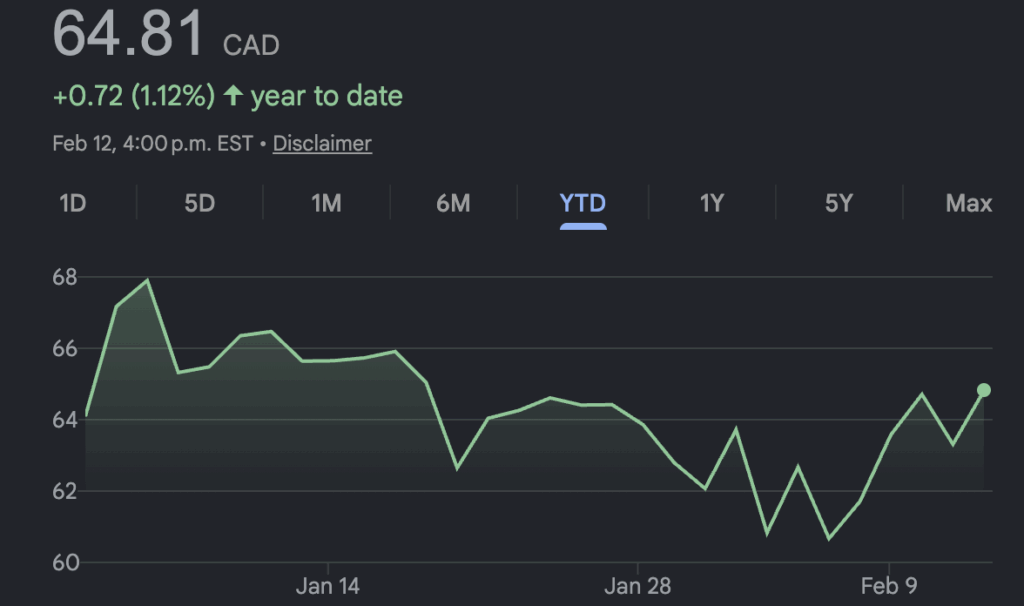Select the 5D chart range
This screenshot has width=1024, height=606.
point(199,204)
